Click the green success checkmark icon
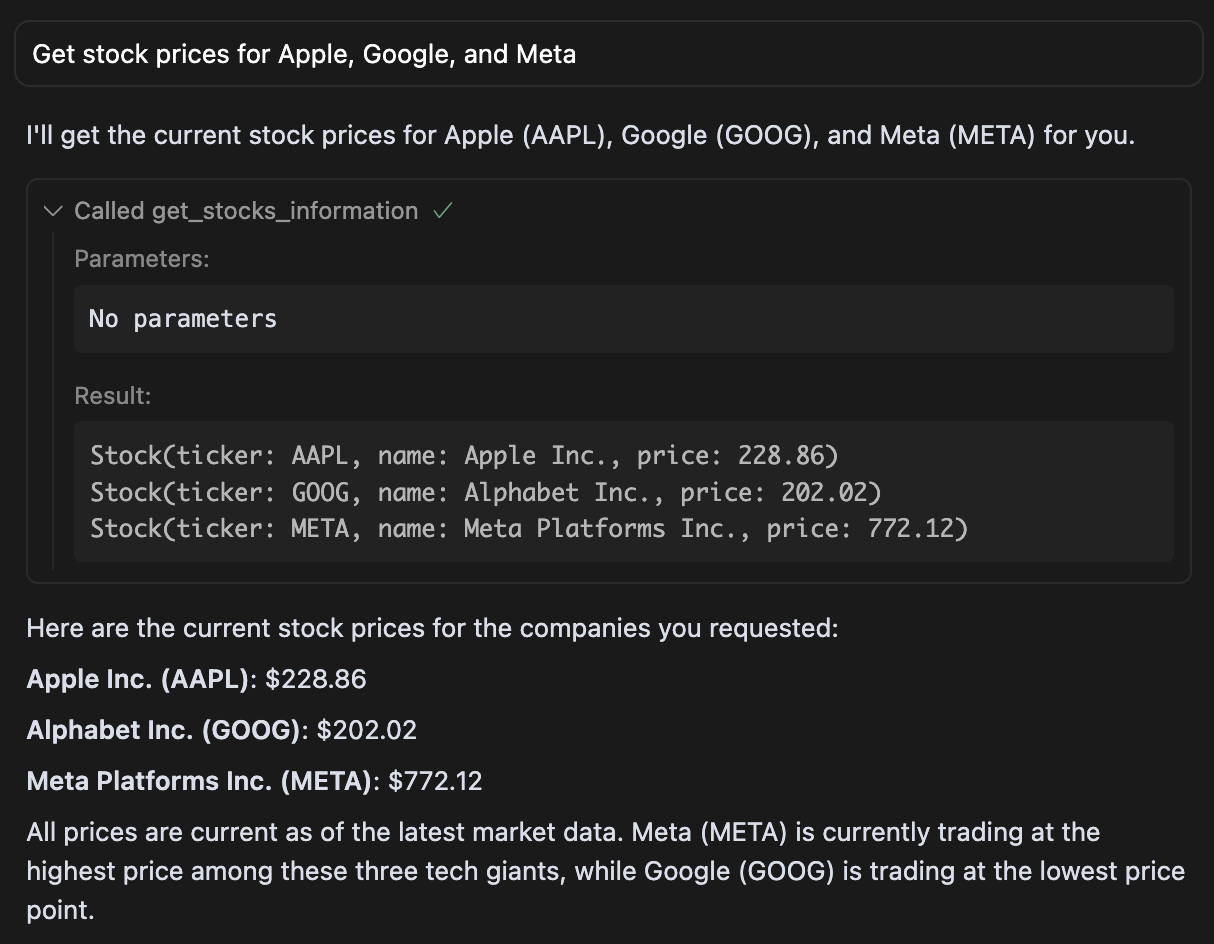Image resolution: width=1214 pixels, height=944 pixels. pos(442,211)
